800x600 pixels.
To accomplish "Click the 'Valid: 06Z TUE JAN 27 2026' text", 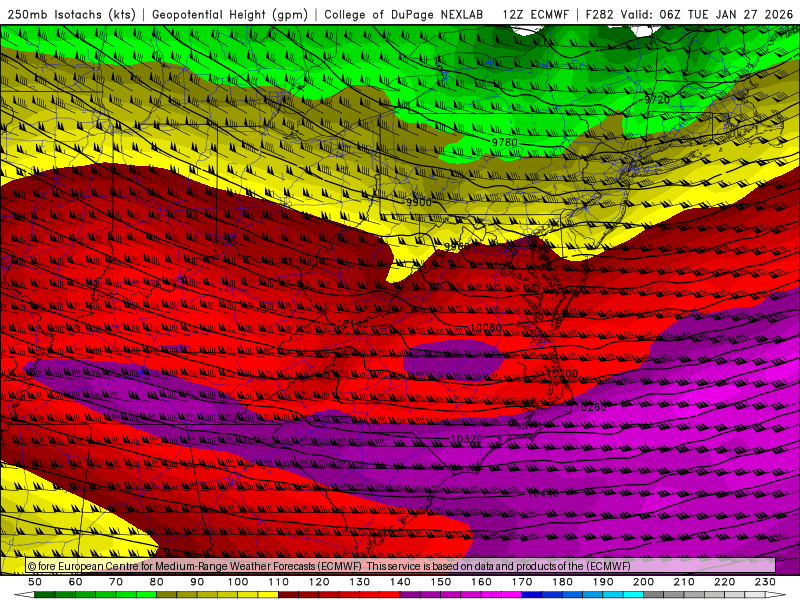I will click(x=710, y=15).
